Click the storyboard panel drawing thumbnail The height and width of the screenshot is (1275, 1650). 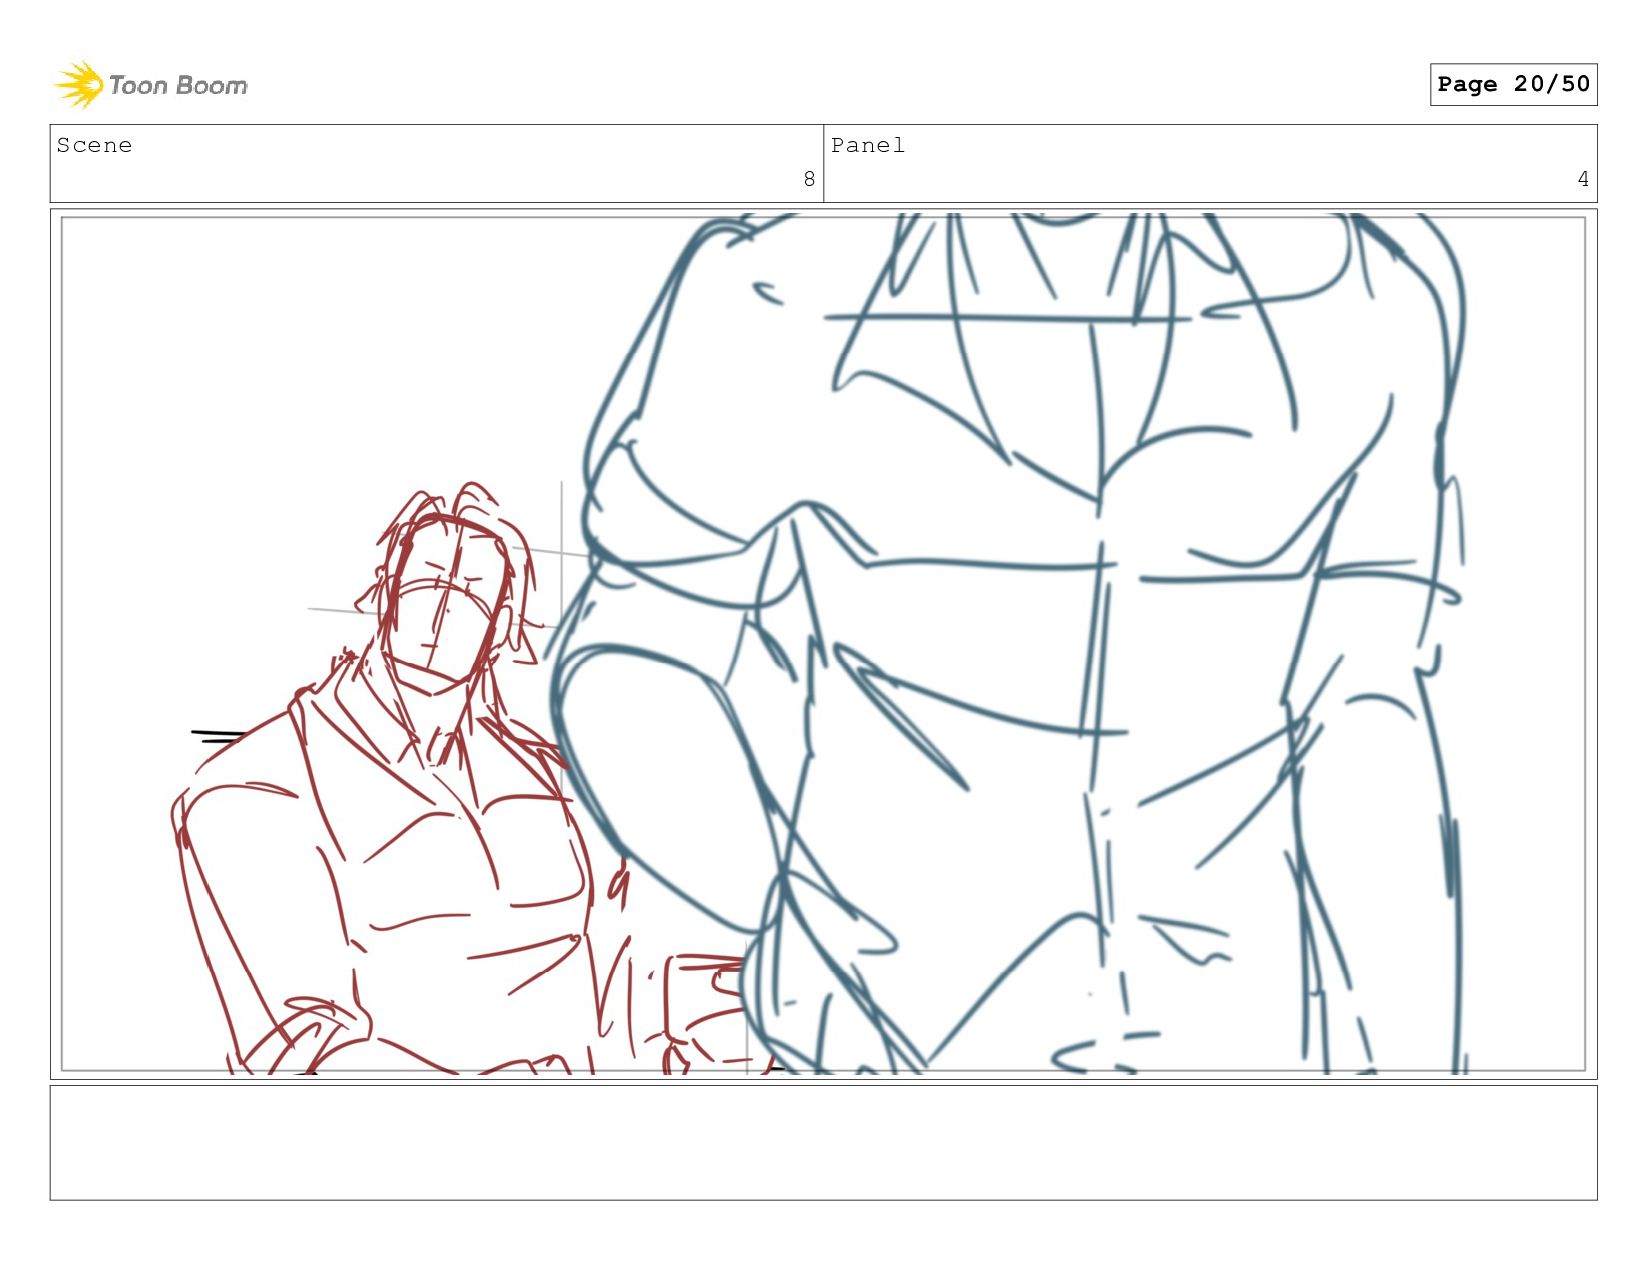tap(824, 644)
